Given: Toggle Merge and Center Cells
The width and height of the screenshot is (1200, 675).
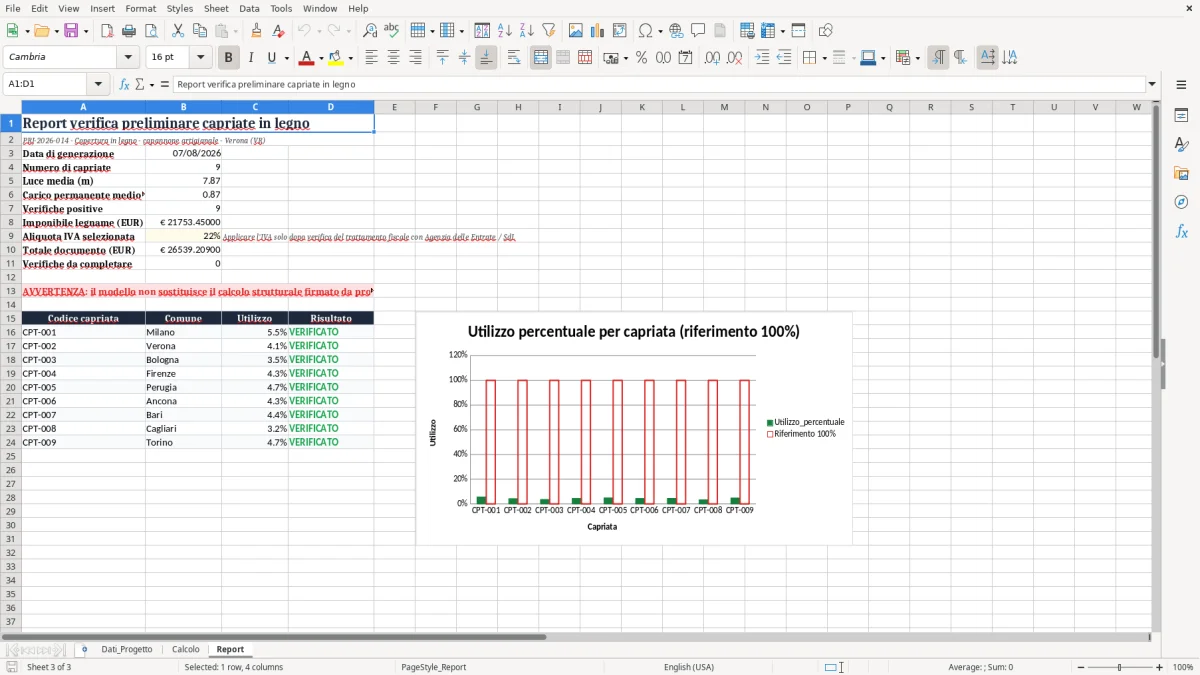Looking at the screenshot, I should 541,58.
